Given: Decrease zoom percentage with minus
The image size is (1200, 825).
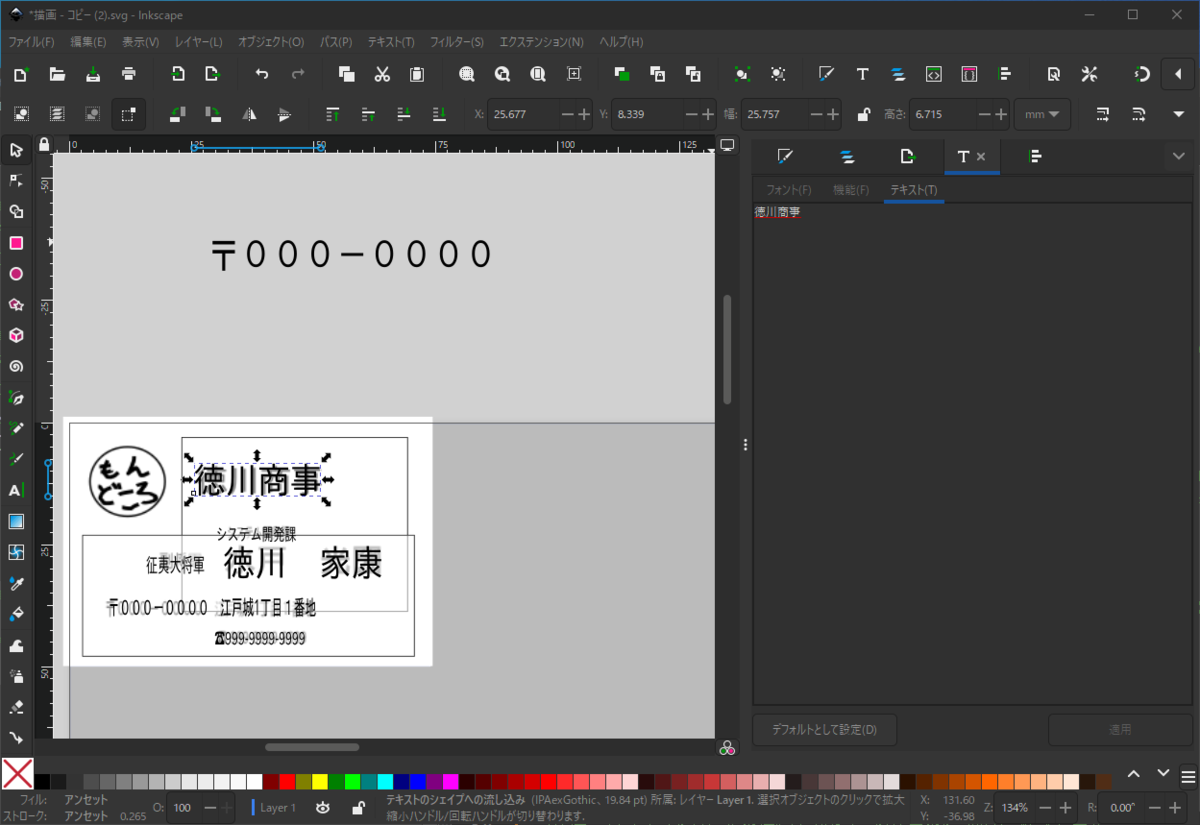Looking at the screenshot, I should 1046,807.
